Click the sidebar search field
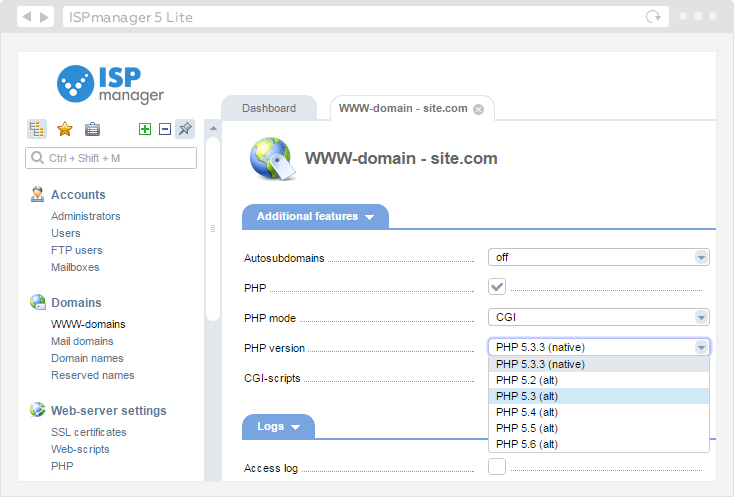This screenshot has width=734, height=497. 111,158
